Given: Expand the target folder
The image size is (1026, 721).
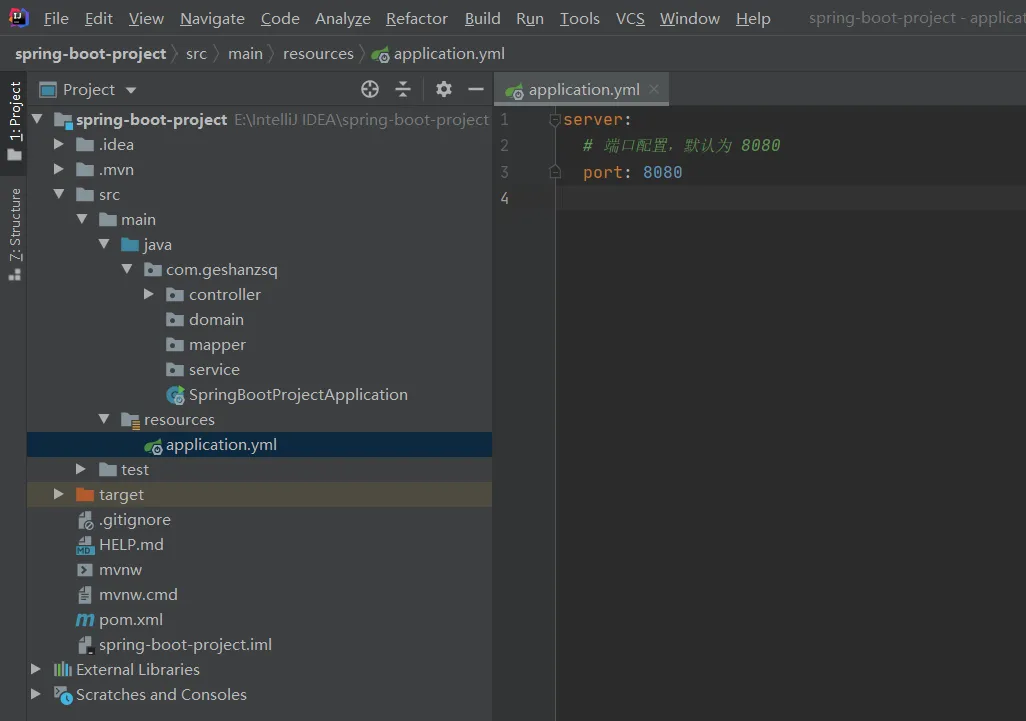Looking at the screenshot, I should pyautogui.click(x=59, y=494).
